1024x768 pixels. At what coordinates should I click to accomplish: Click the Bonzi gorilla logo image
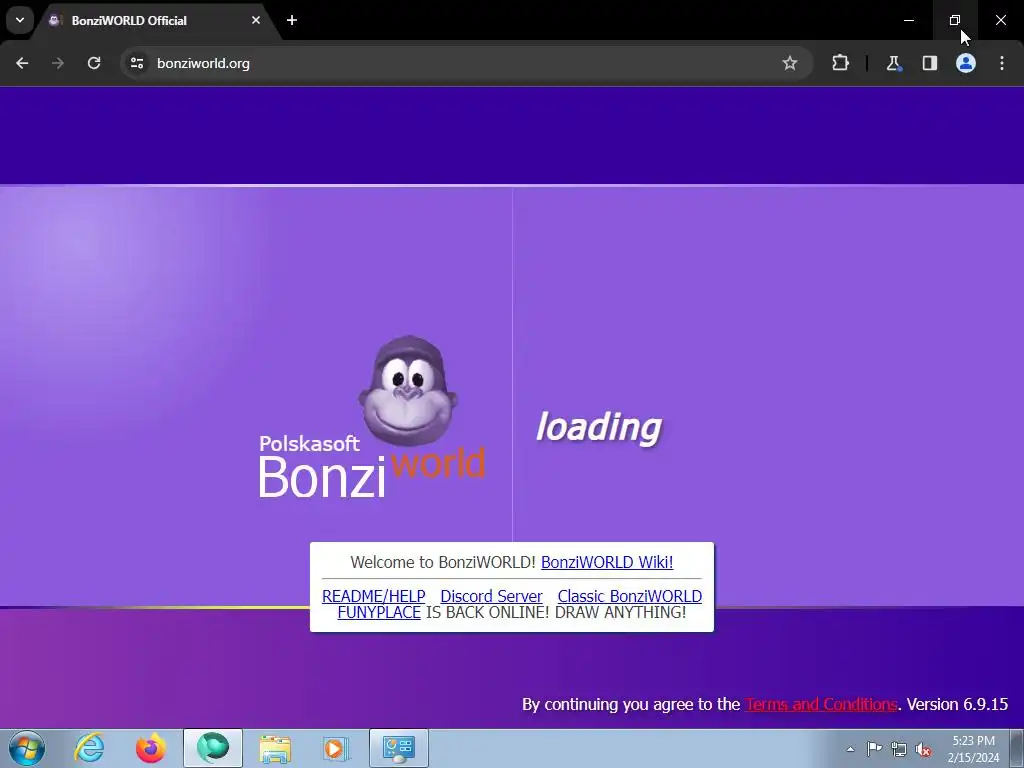408,391
